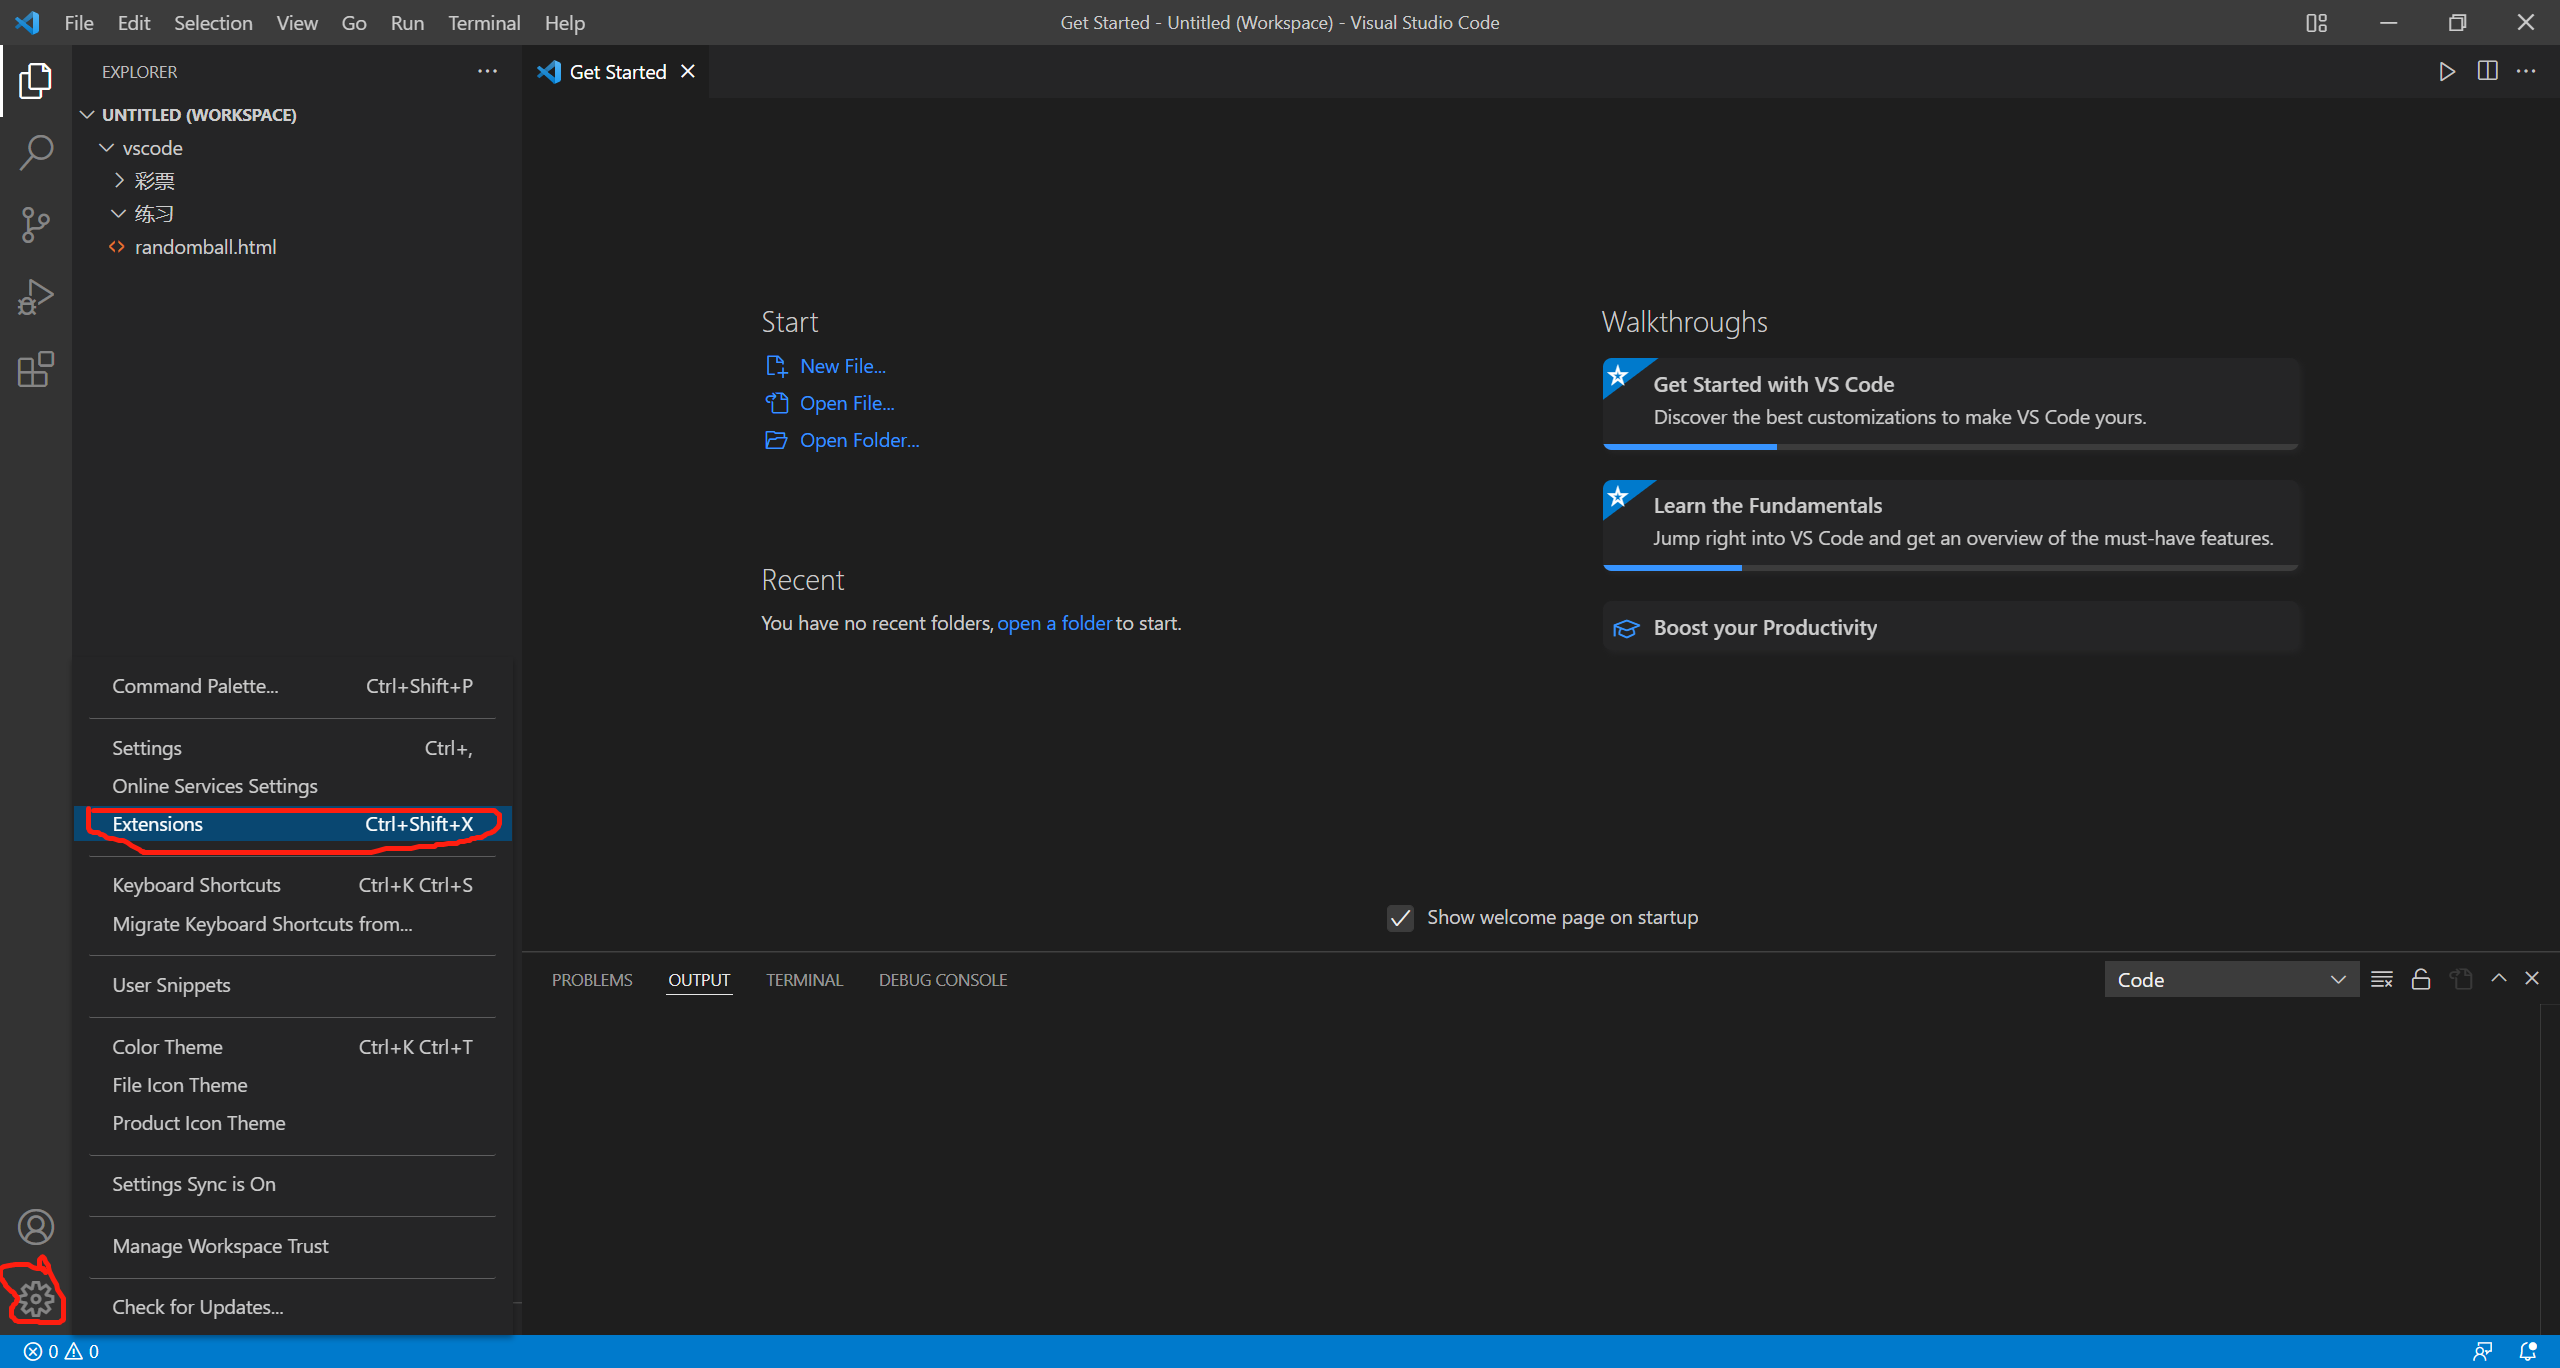Toggle 'Show welcome page on startup' checkbox
2560x1368 pixels.
pos(1400,917)
